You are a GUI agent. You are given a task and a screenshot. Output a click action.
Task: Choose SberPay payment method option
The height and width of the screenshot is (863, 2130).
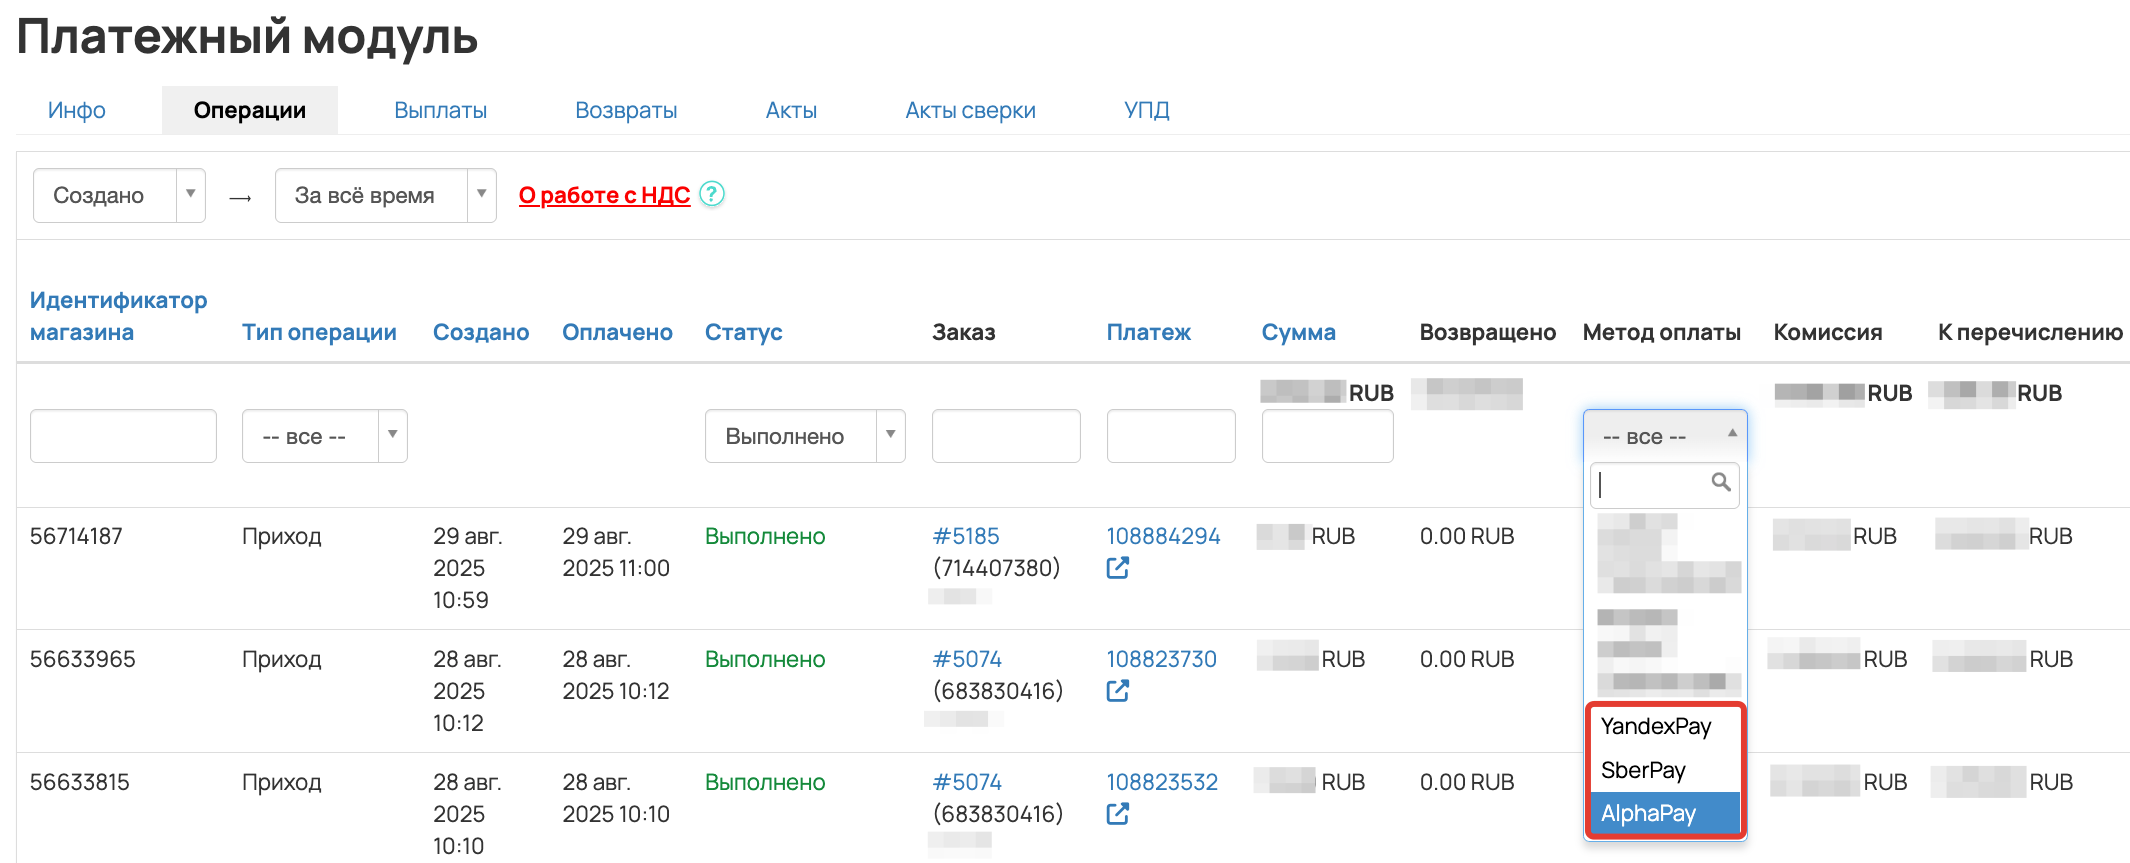[1643, 770]
